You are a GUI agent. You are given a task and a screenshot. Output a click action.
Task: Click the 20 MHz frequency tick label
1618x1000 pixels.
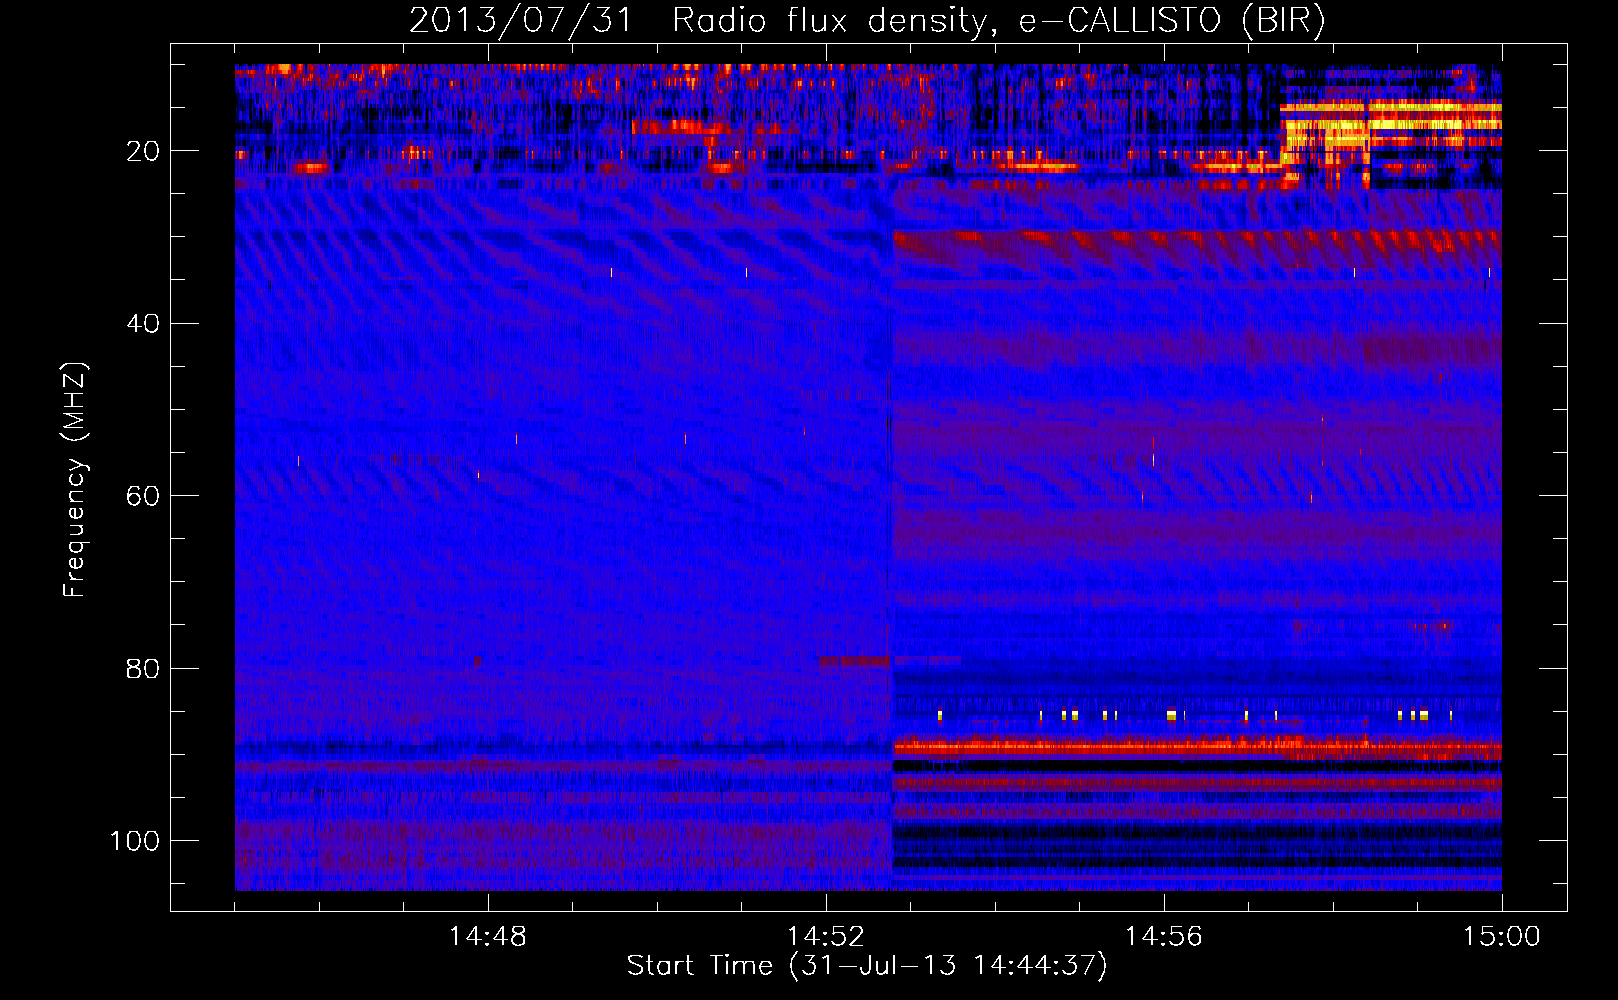point(143,151)
